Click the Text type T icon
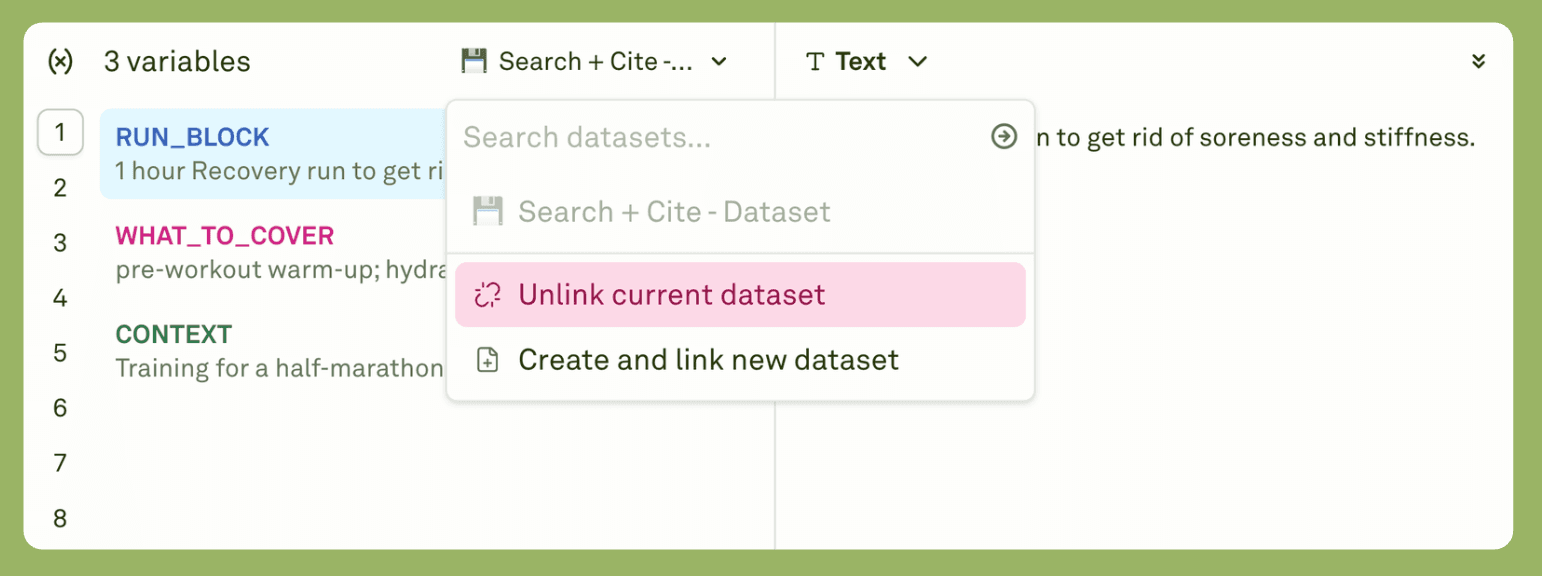Screen dimensions: 1542x576 tap(815, 62)
